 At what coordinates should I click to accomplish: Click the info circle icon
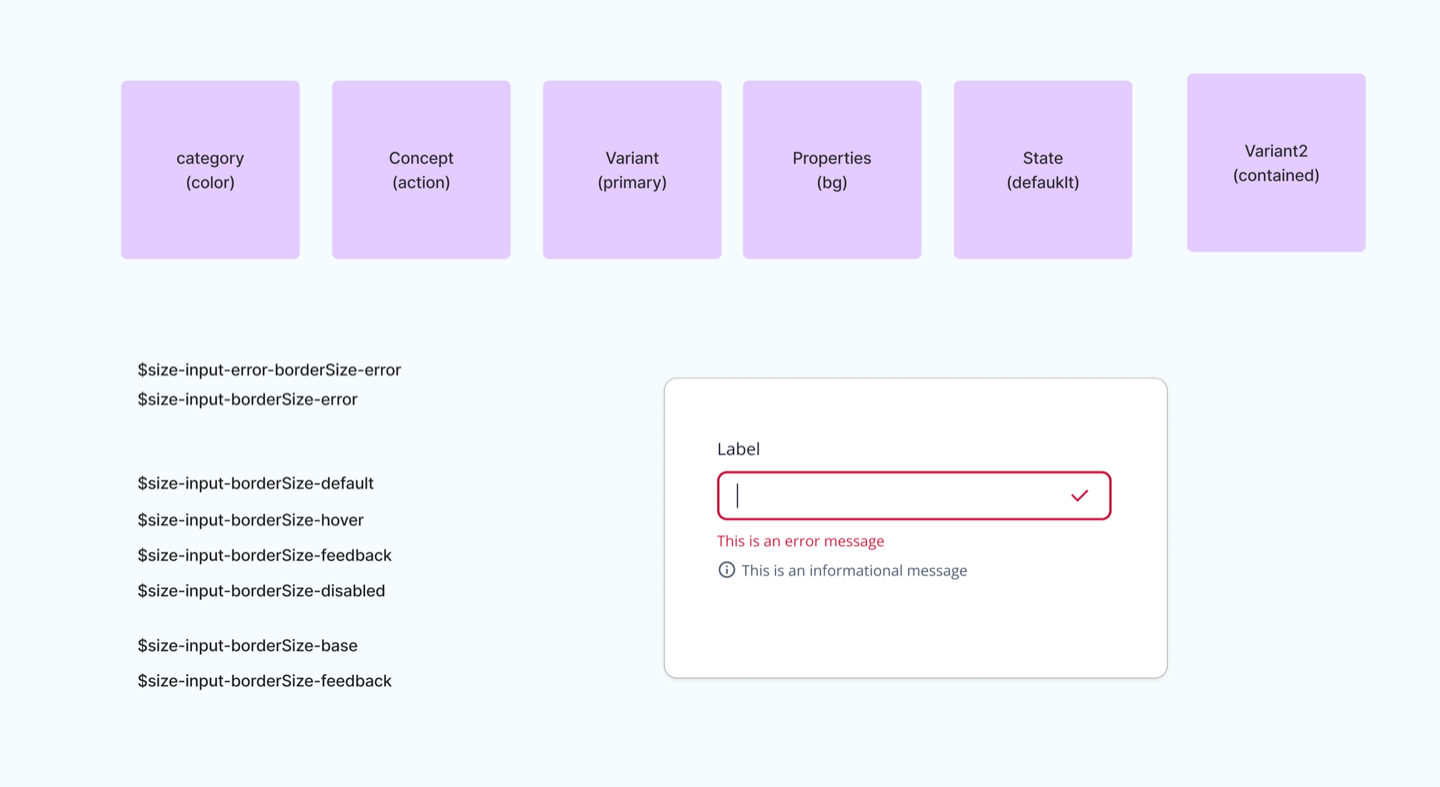727,570
